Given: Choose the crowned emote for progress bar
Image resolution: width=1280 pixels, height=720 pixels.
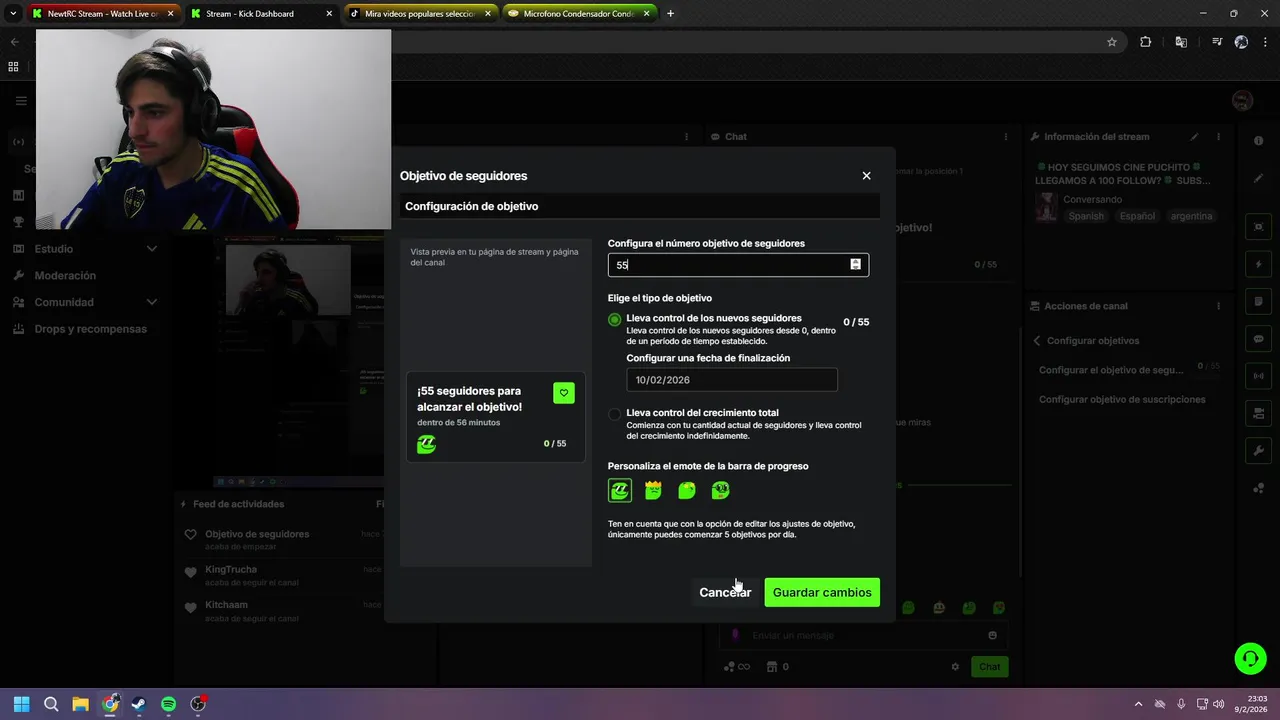Looking at the screenshot, I should click(x=653, y=490).
